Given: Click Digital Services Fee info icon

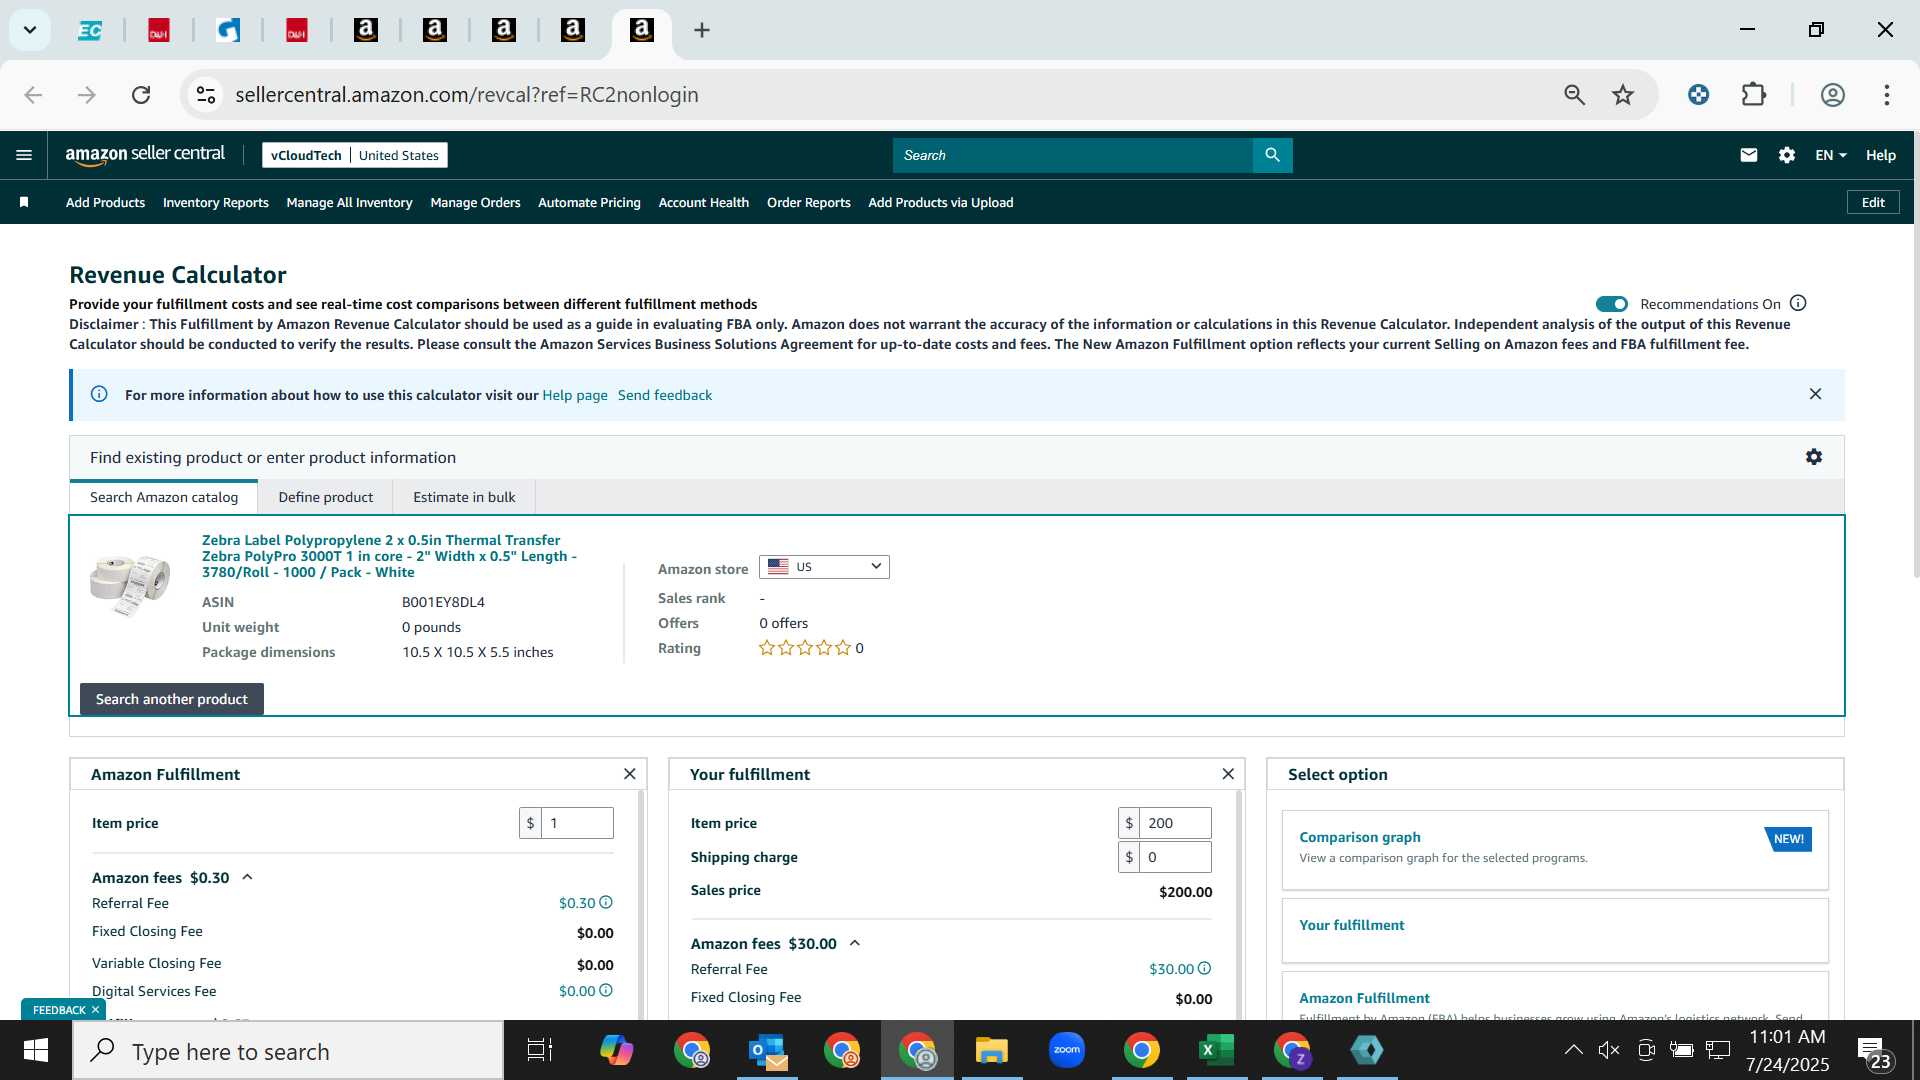Looking at the screenshot, I should point(605,990).
